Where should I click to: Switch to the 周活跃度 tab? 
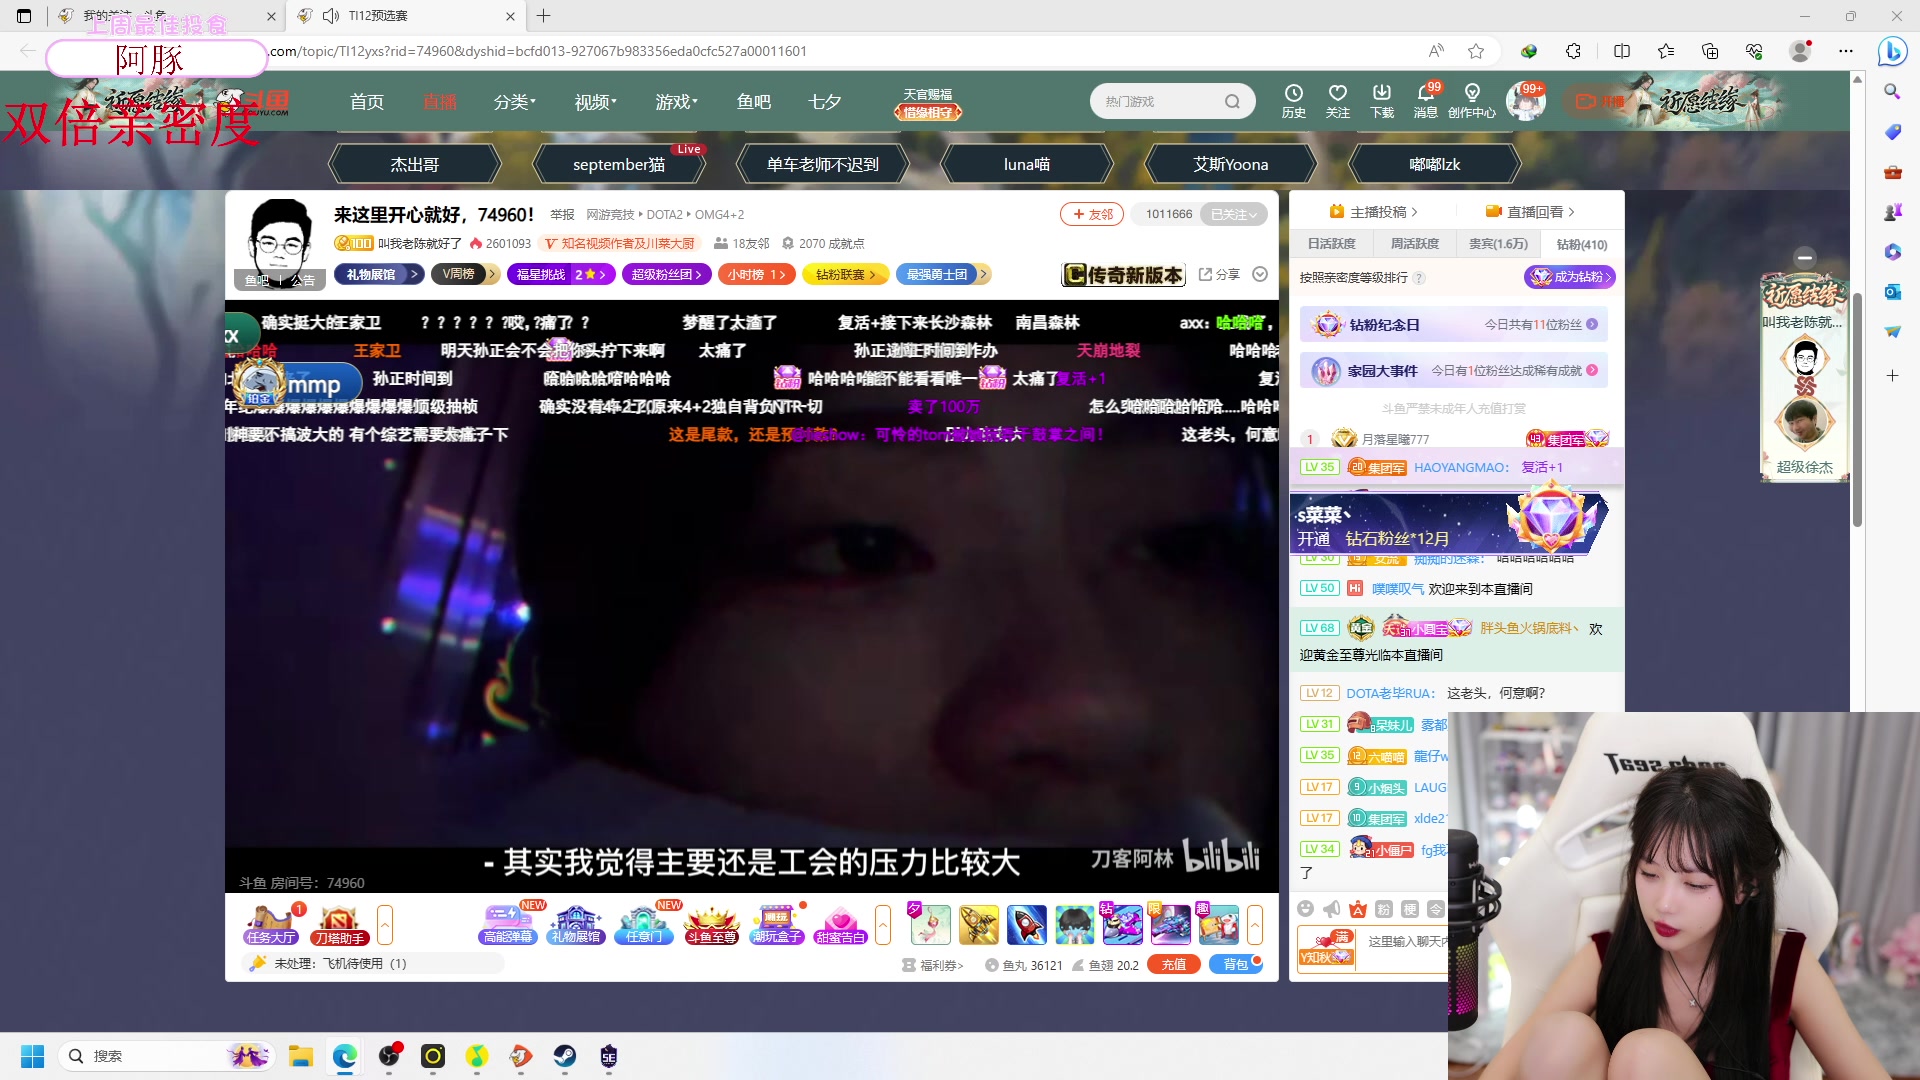coord(1414,244)
